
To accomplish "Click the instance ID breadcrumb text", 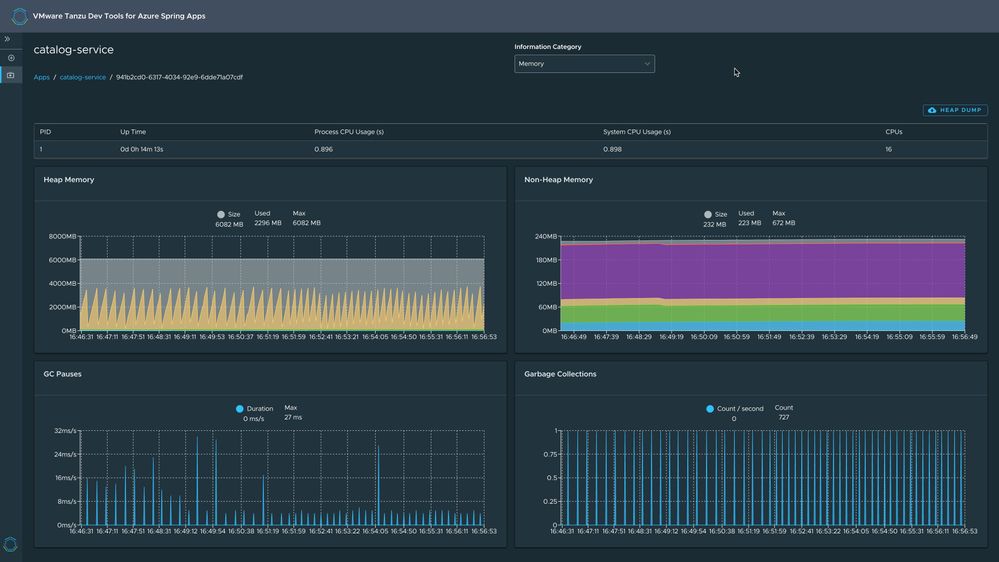I will [179, 77].
